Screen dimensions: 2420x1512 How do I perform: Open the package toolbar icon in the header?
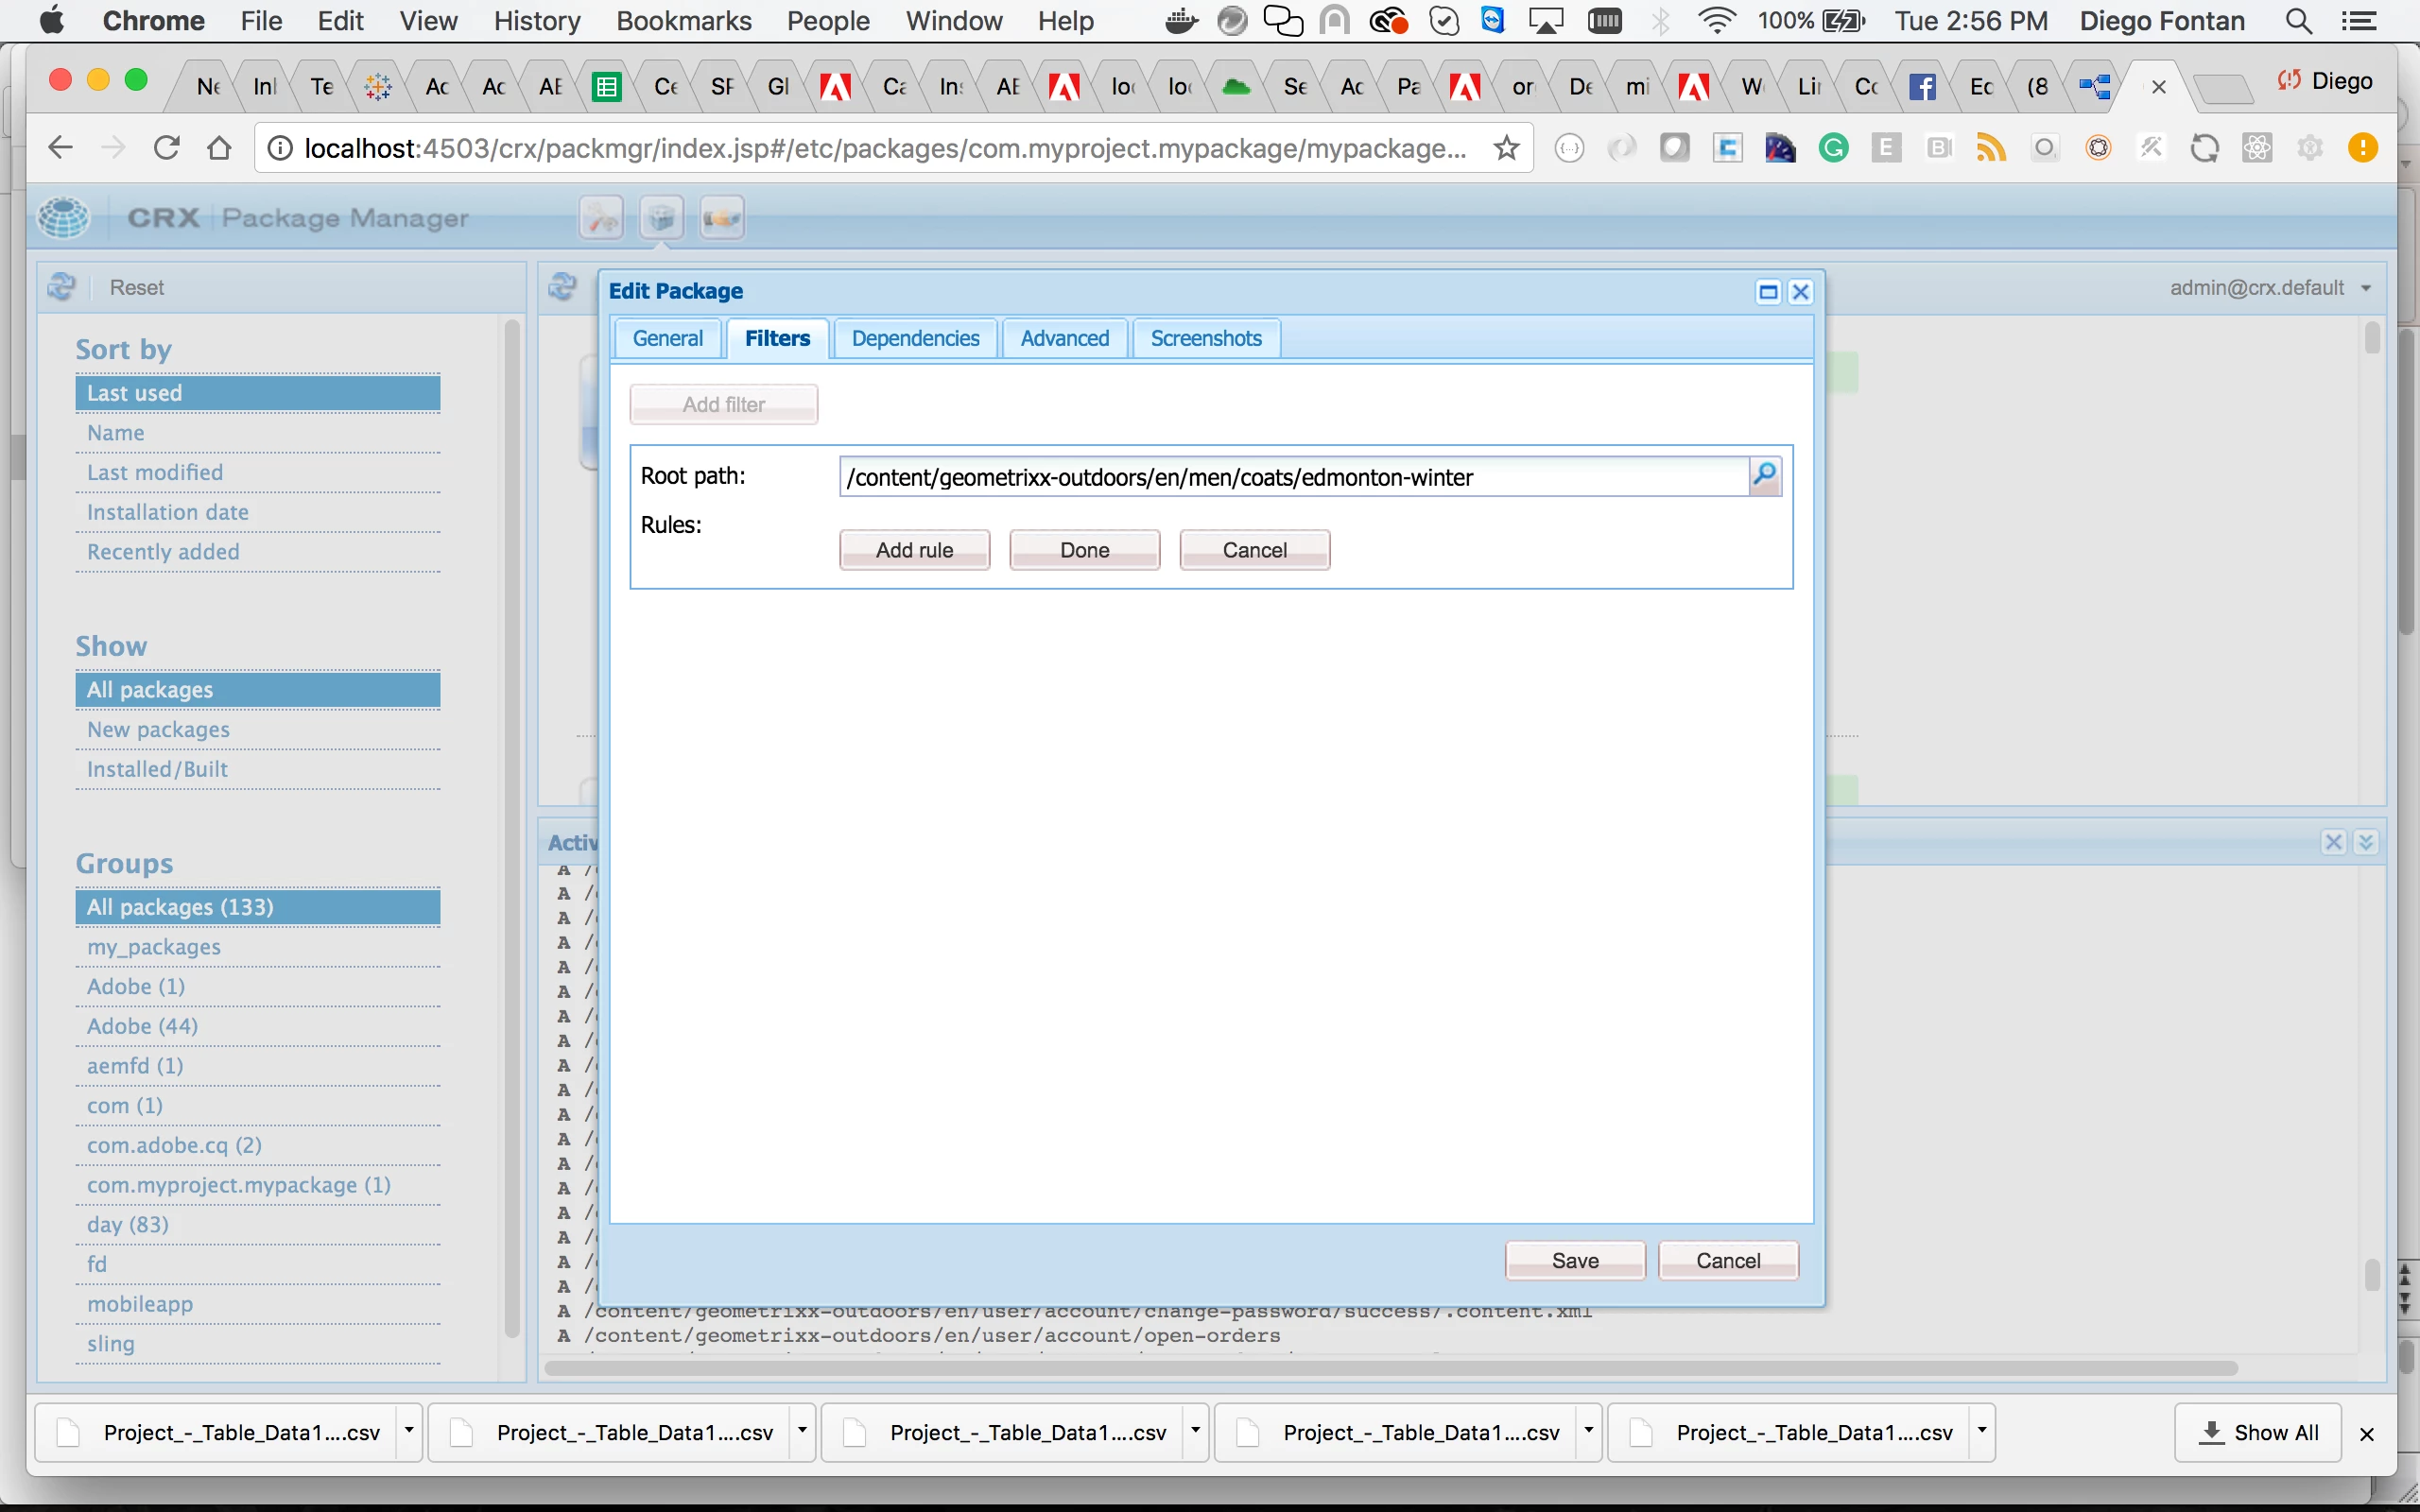coord(661,217)
